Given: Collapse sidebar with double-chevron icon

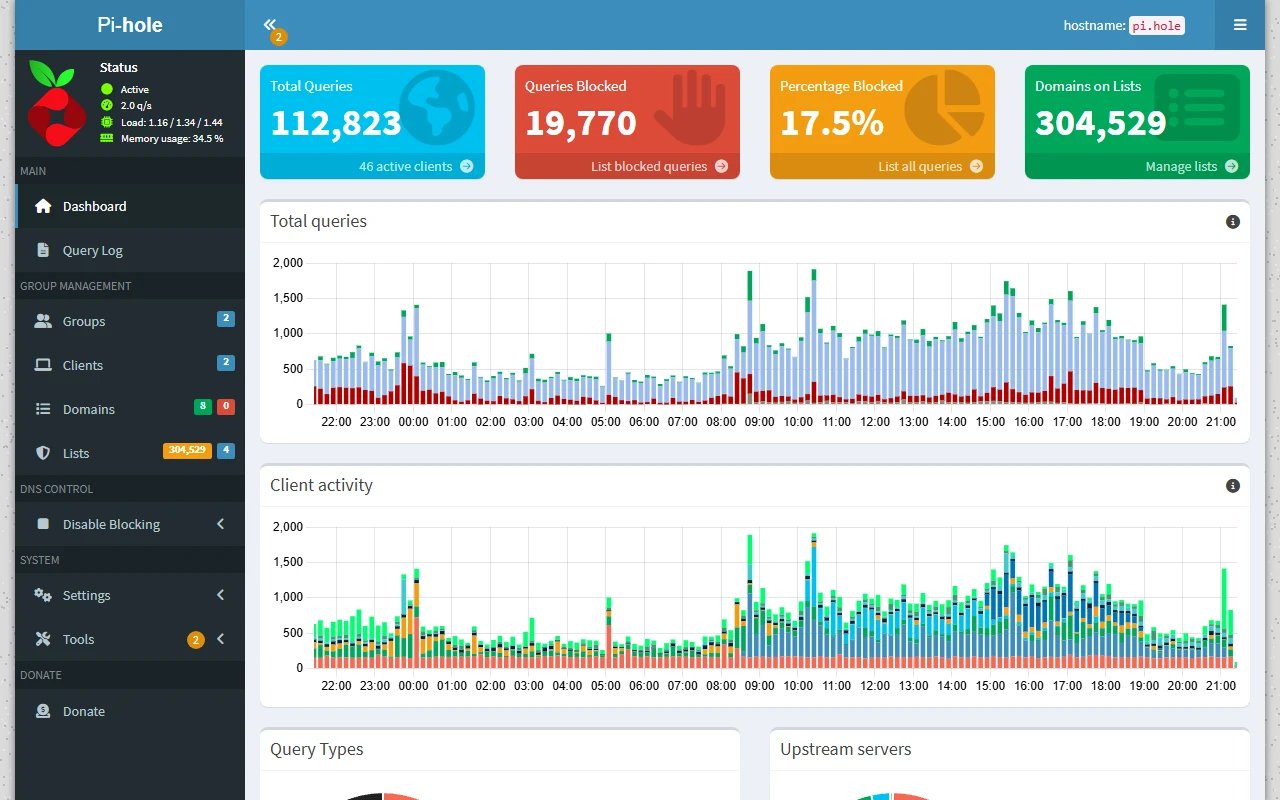Looking at the screenshot, I should click(x=270, y=24).
